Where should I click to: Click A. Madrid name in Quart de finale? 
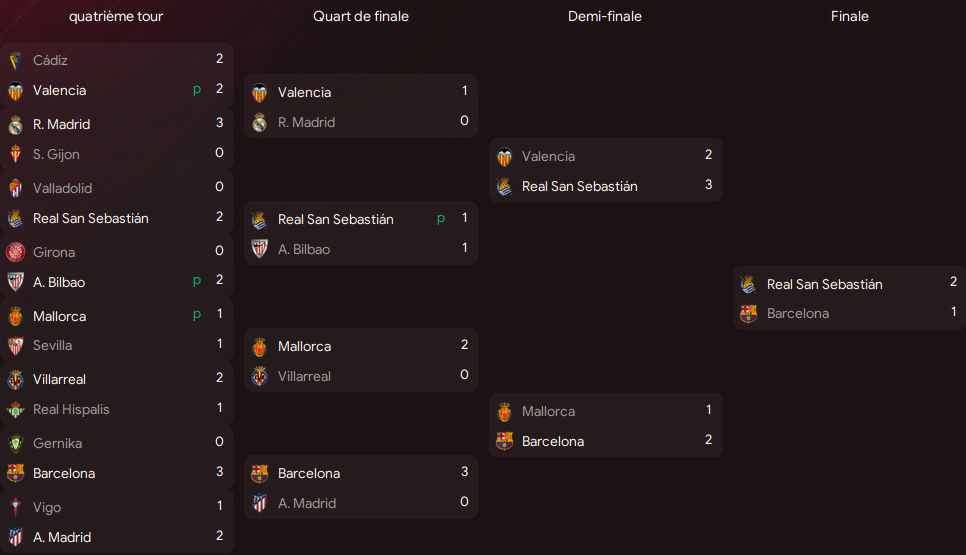(308, 503)
